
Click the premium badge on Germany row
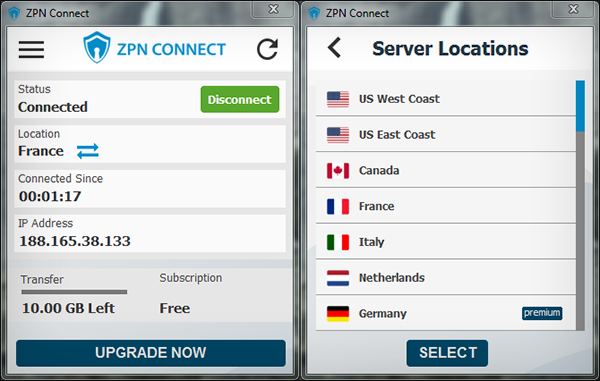542,313
